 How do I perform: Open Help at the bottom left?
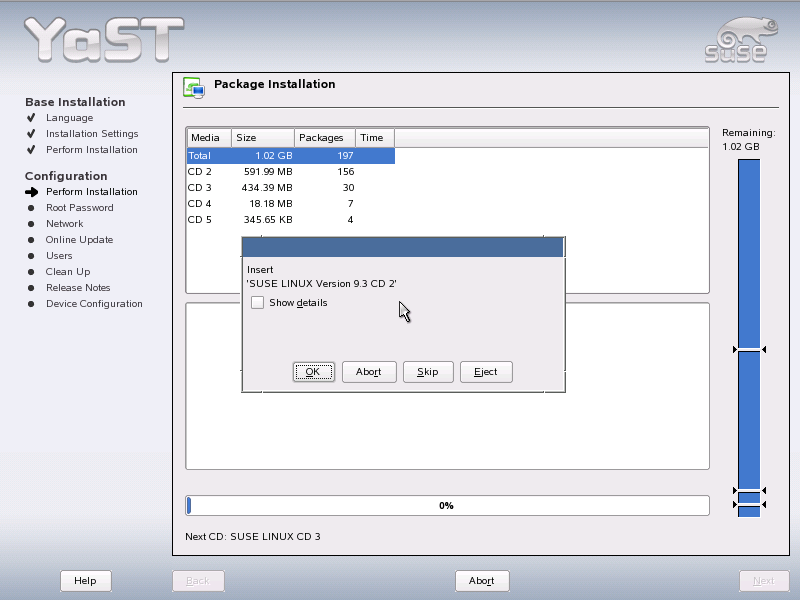coord(86,581)
